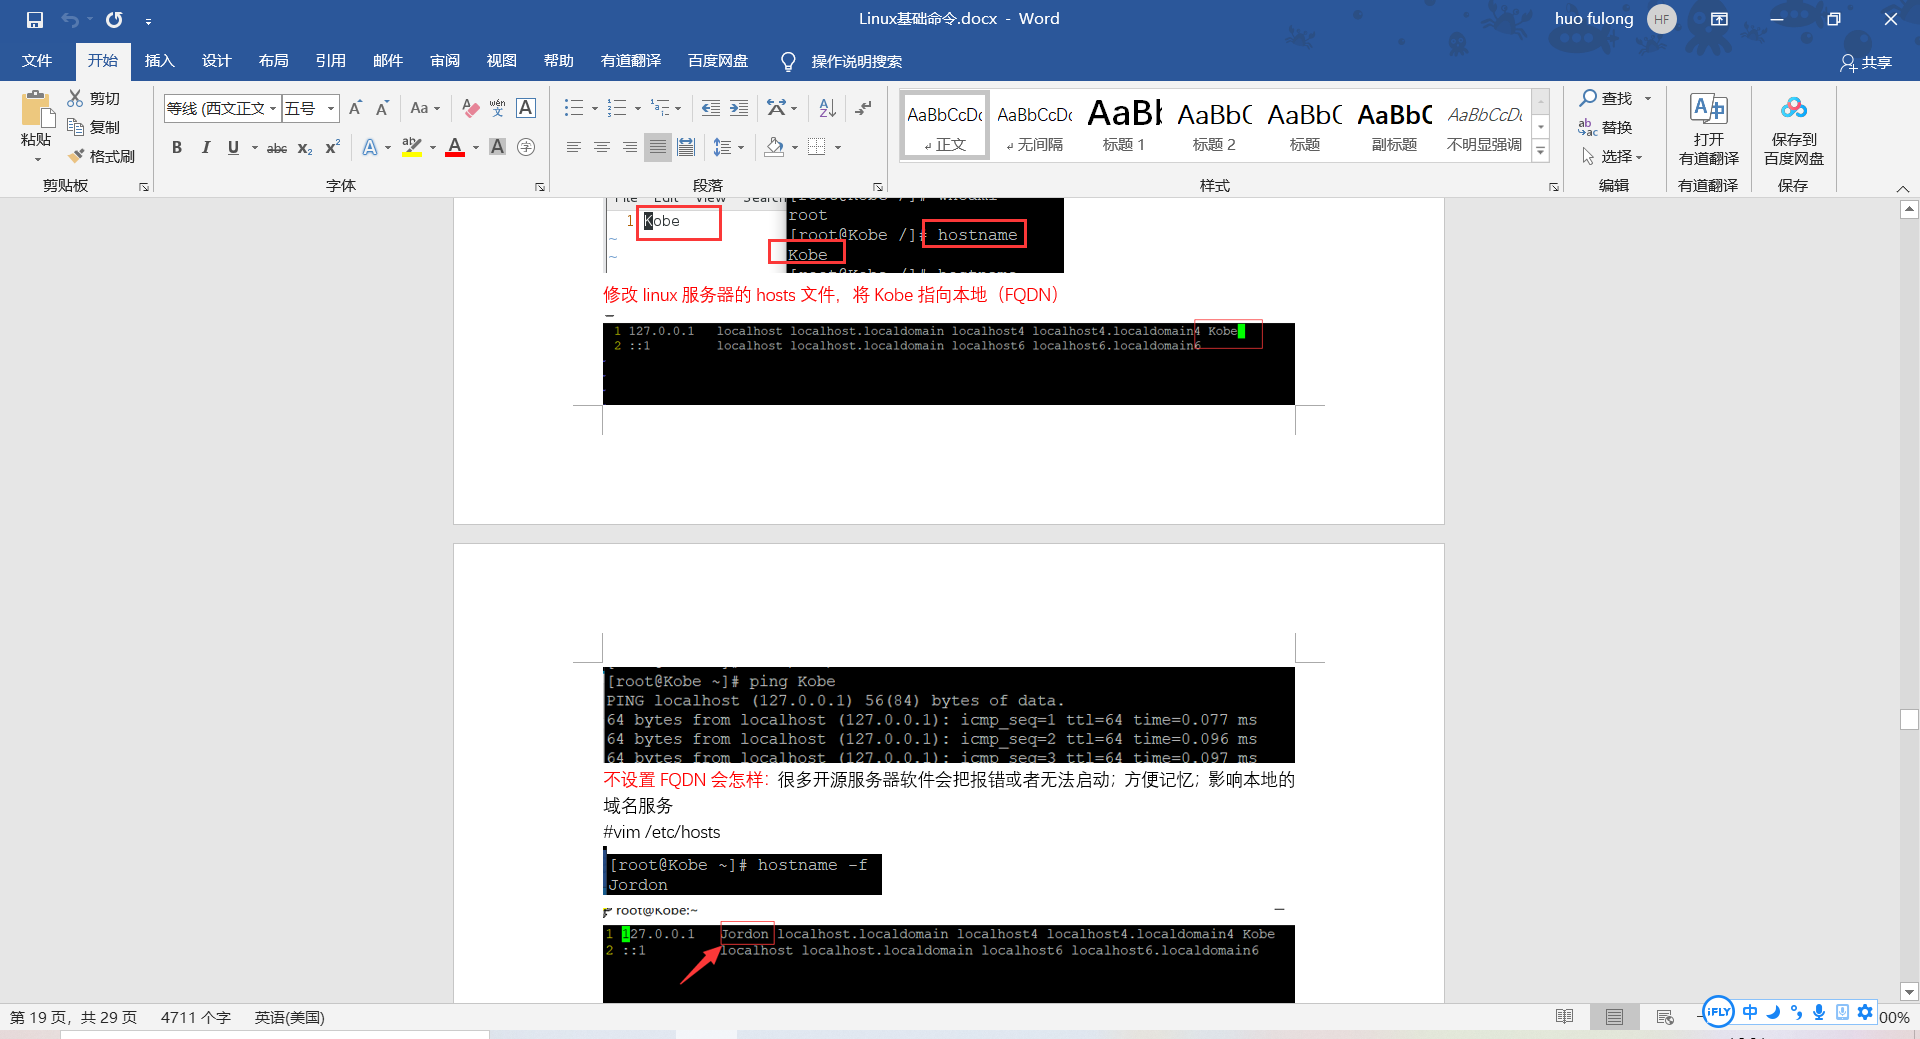Open the 文件 menu
The image size is (1920, 1039).
point(37,61)
